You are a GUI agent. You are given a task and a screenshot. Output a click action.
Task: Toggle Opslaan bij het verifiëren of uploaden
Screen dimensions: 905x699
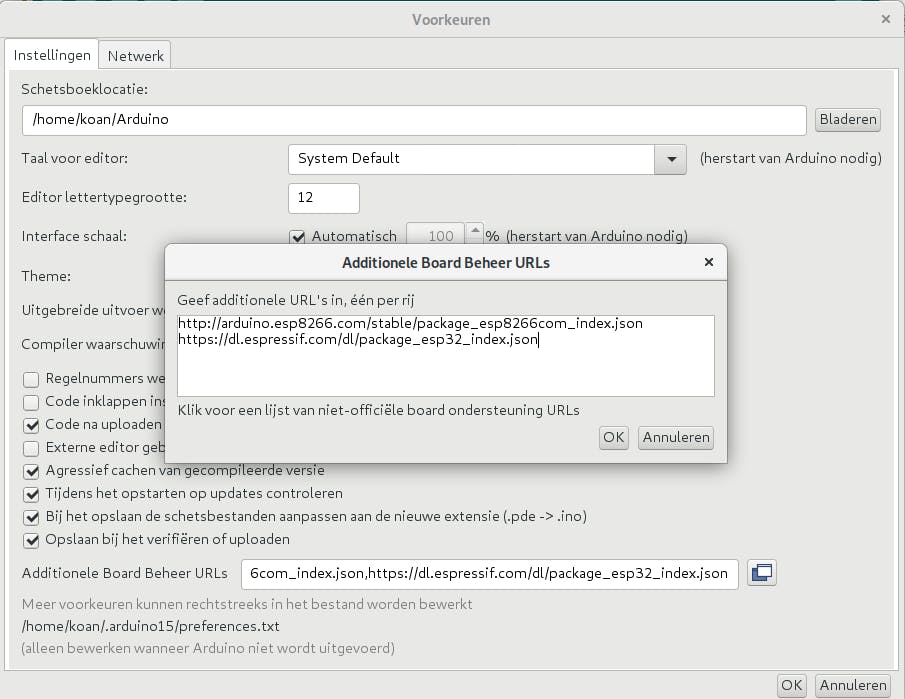pos(31,540)
